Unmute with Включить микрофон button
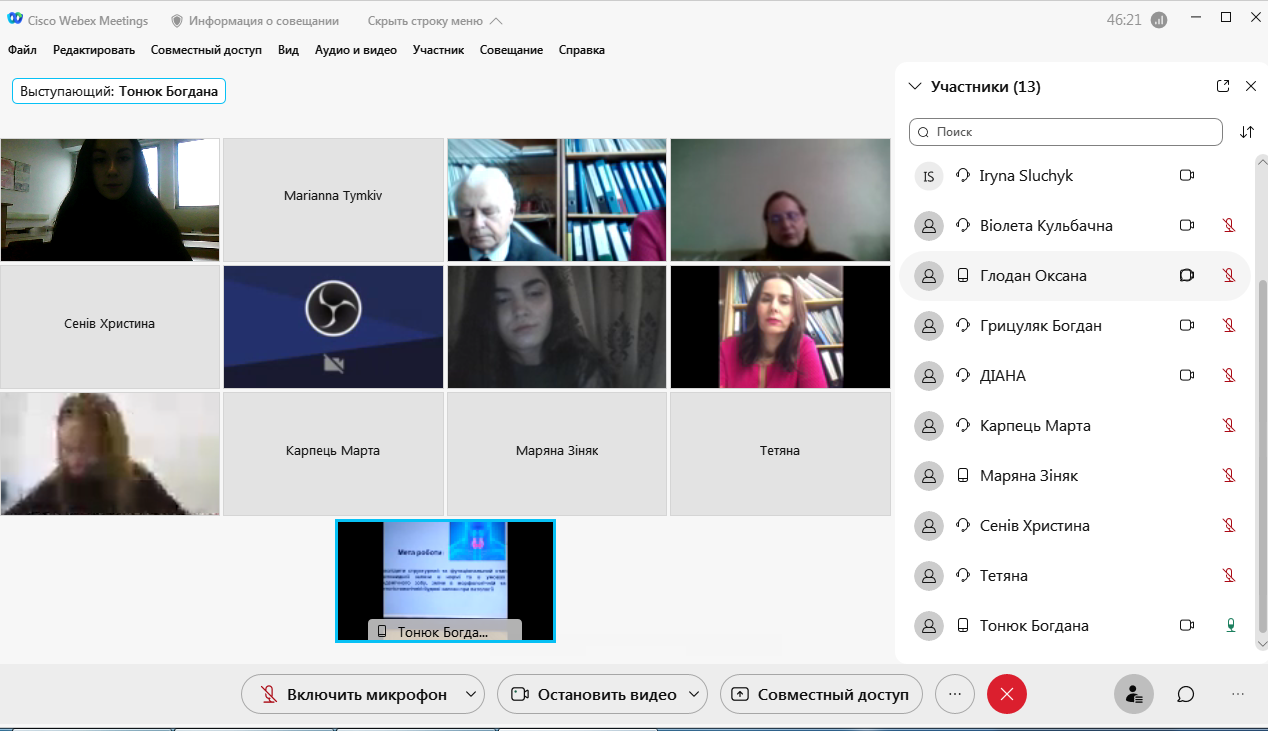This screenshot has height=731, width=1268. pos(354,694)
